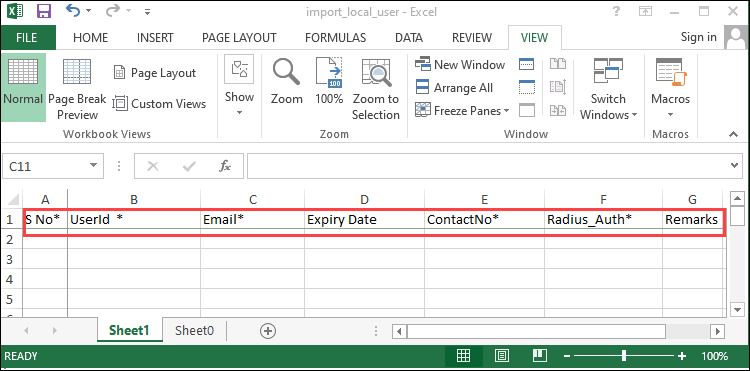Select column B header
The image size is (750, 371).
pos(134,199)
